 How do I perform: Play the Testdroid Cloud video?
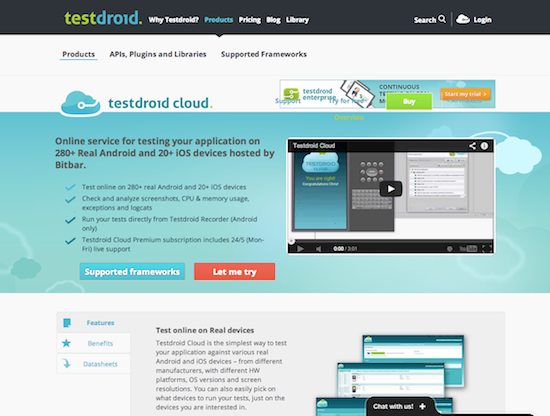pyautogui.click(x=391, y=189)
